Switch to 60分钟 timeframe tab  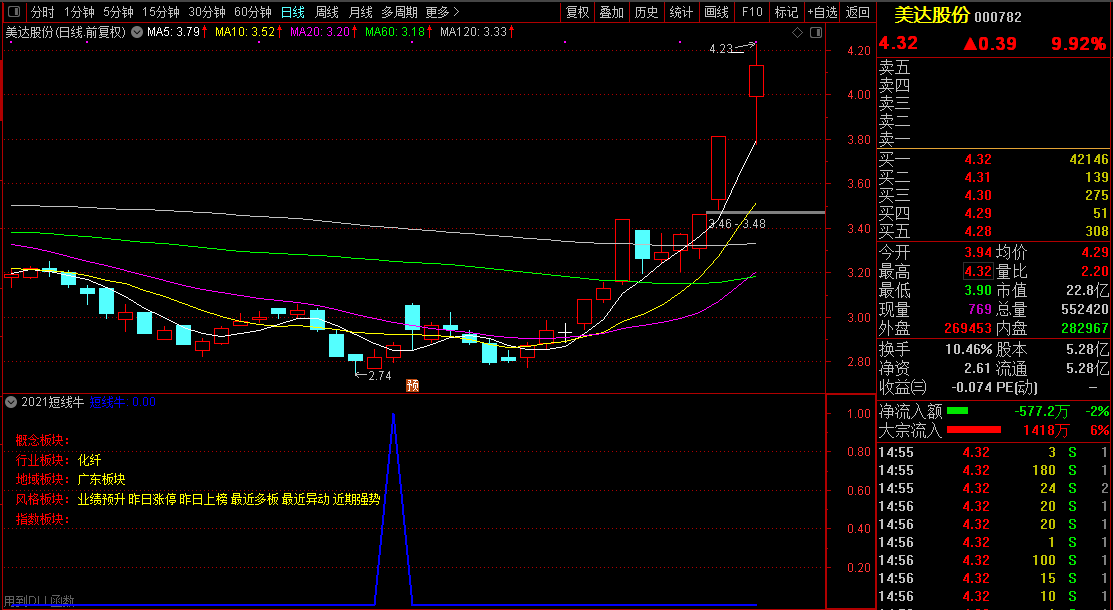[x=252, y=12]
